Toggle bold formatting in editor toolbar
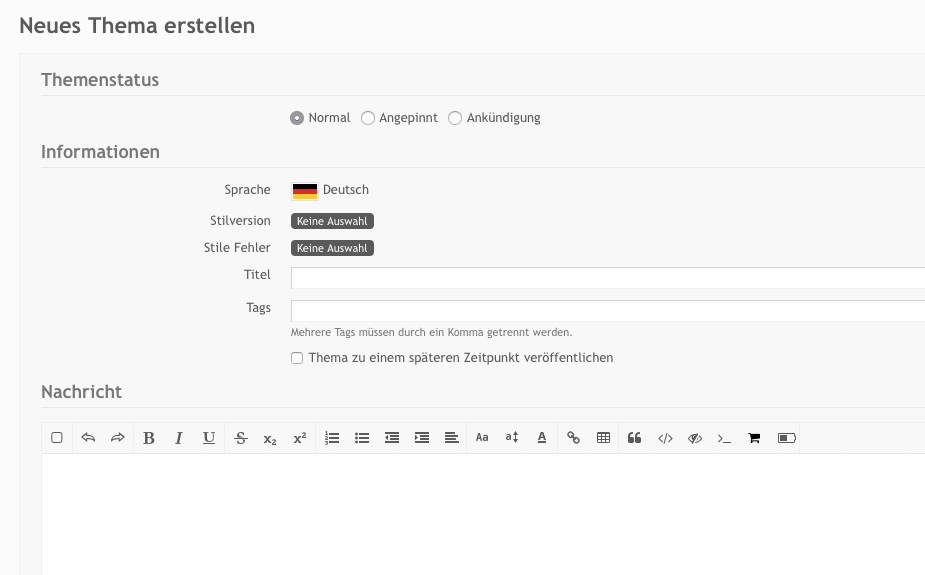The image size is (925, 575). point(149,438)
